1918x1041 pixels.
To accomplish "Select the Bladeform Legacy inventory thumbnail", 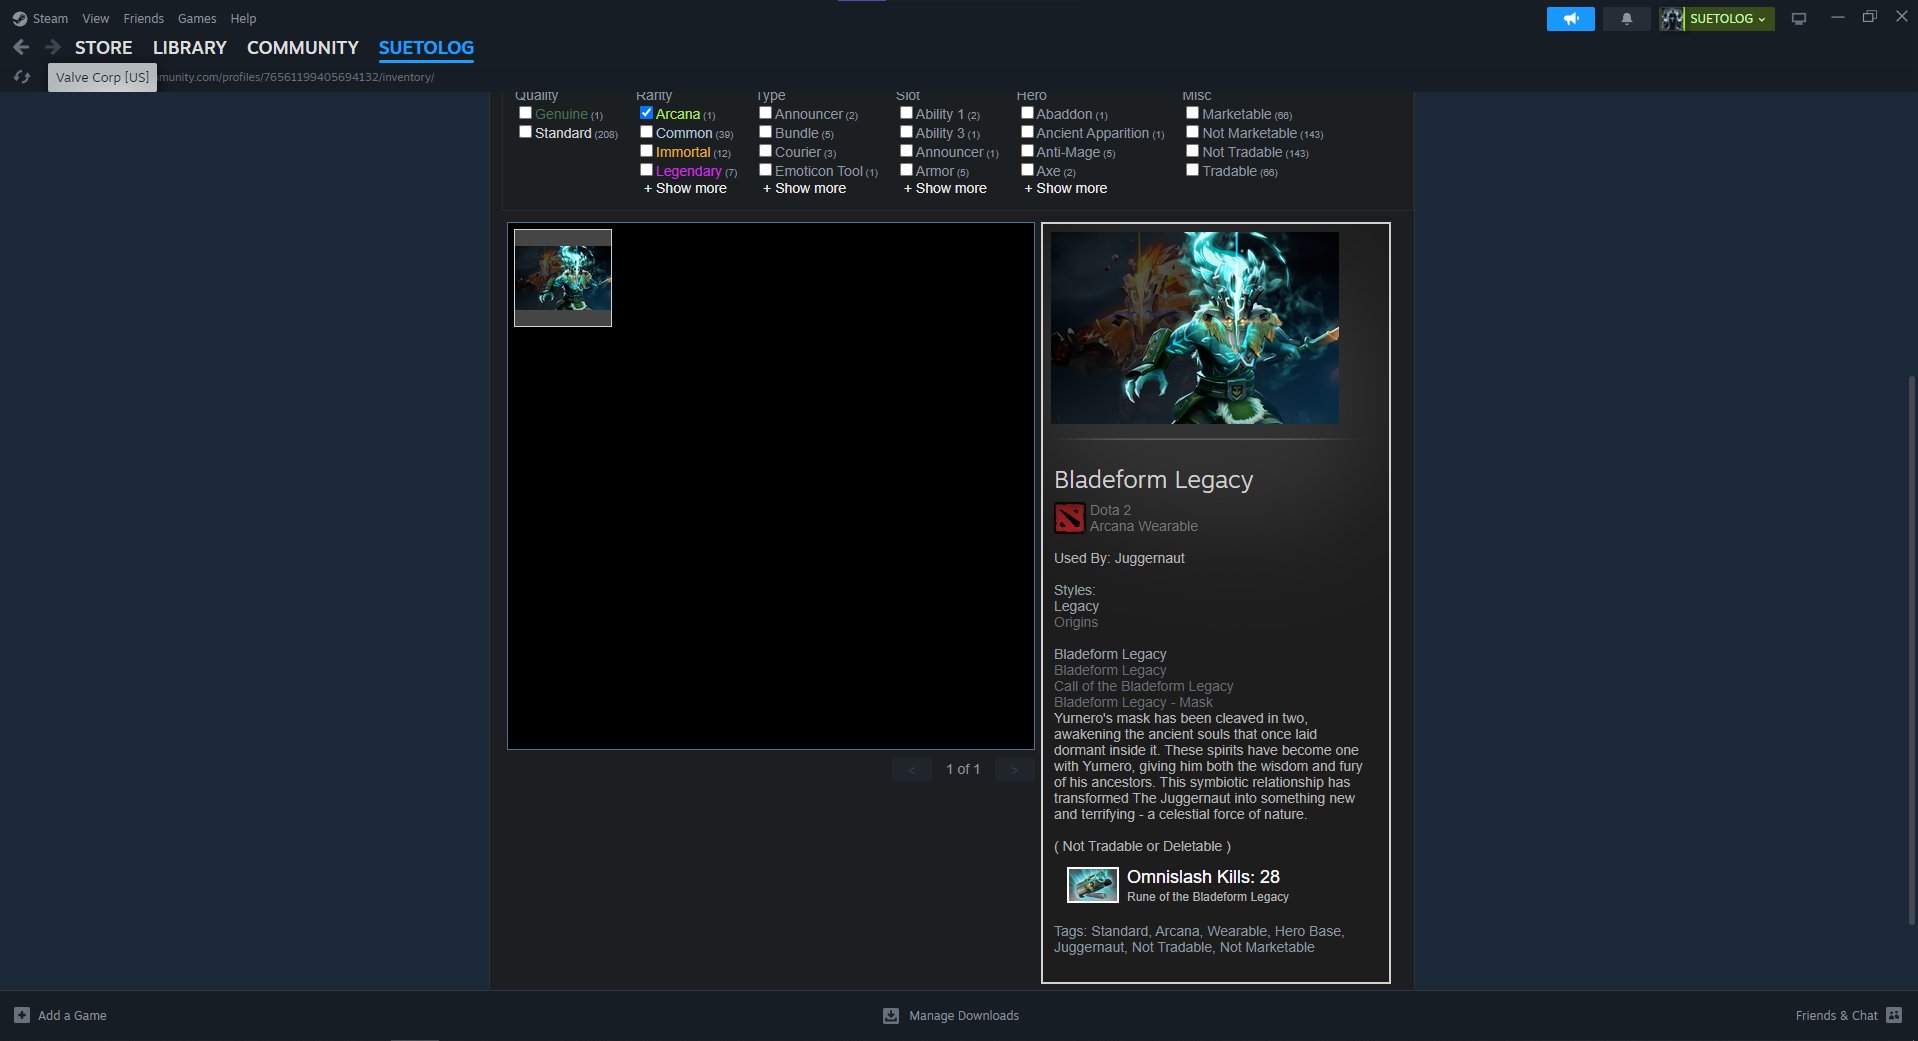I will pyautogui.click(x=562, y=278).
